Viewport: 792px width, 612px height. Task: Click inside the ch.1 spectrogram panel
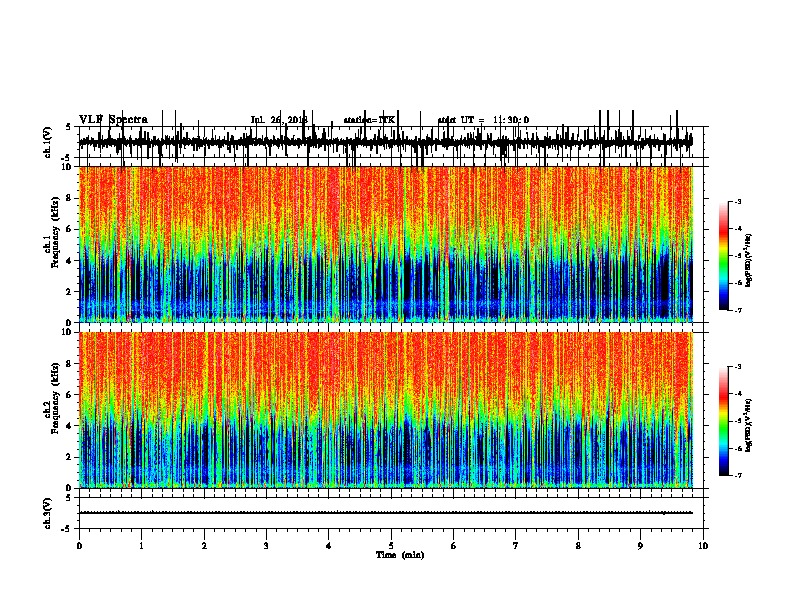386,244
